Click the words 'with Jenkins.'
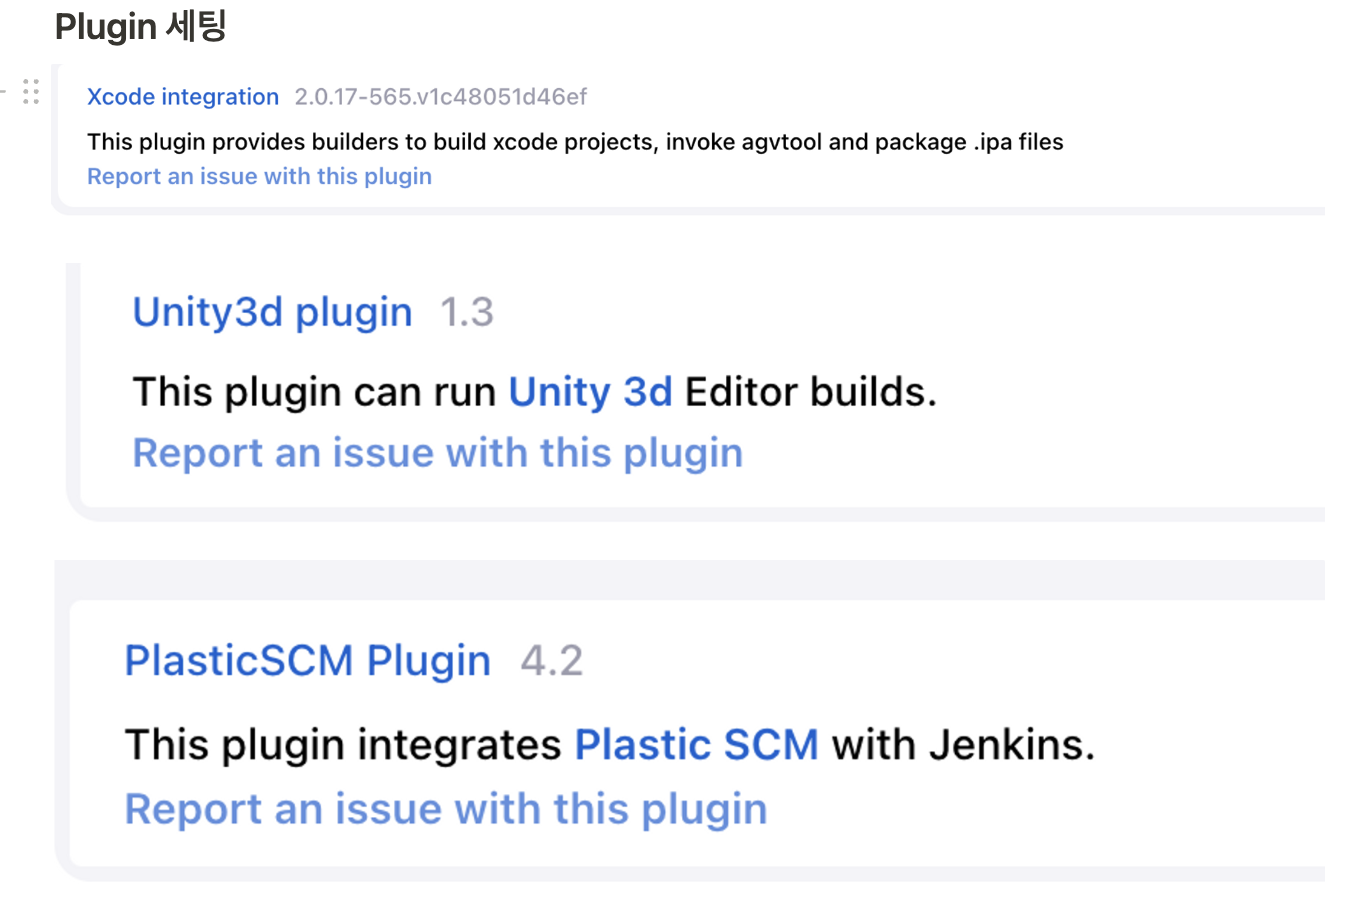1372x904 pixels. (x=963, y=745)
